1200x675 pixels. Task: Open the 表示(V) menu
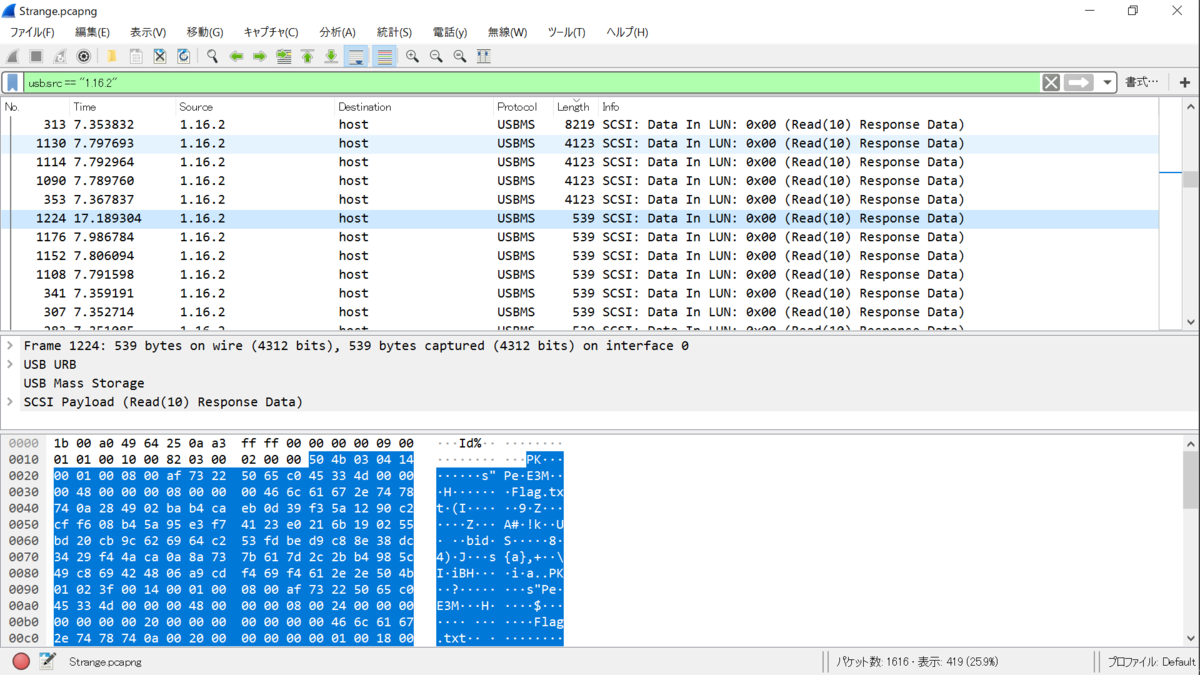pos(148,32)
